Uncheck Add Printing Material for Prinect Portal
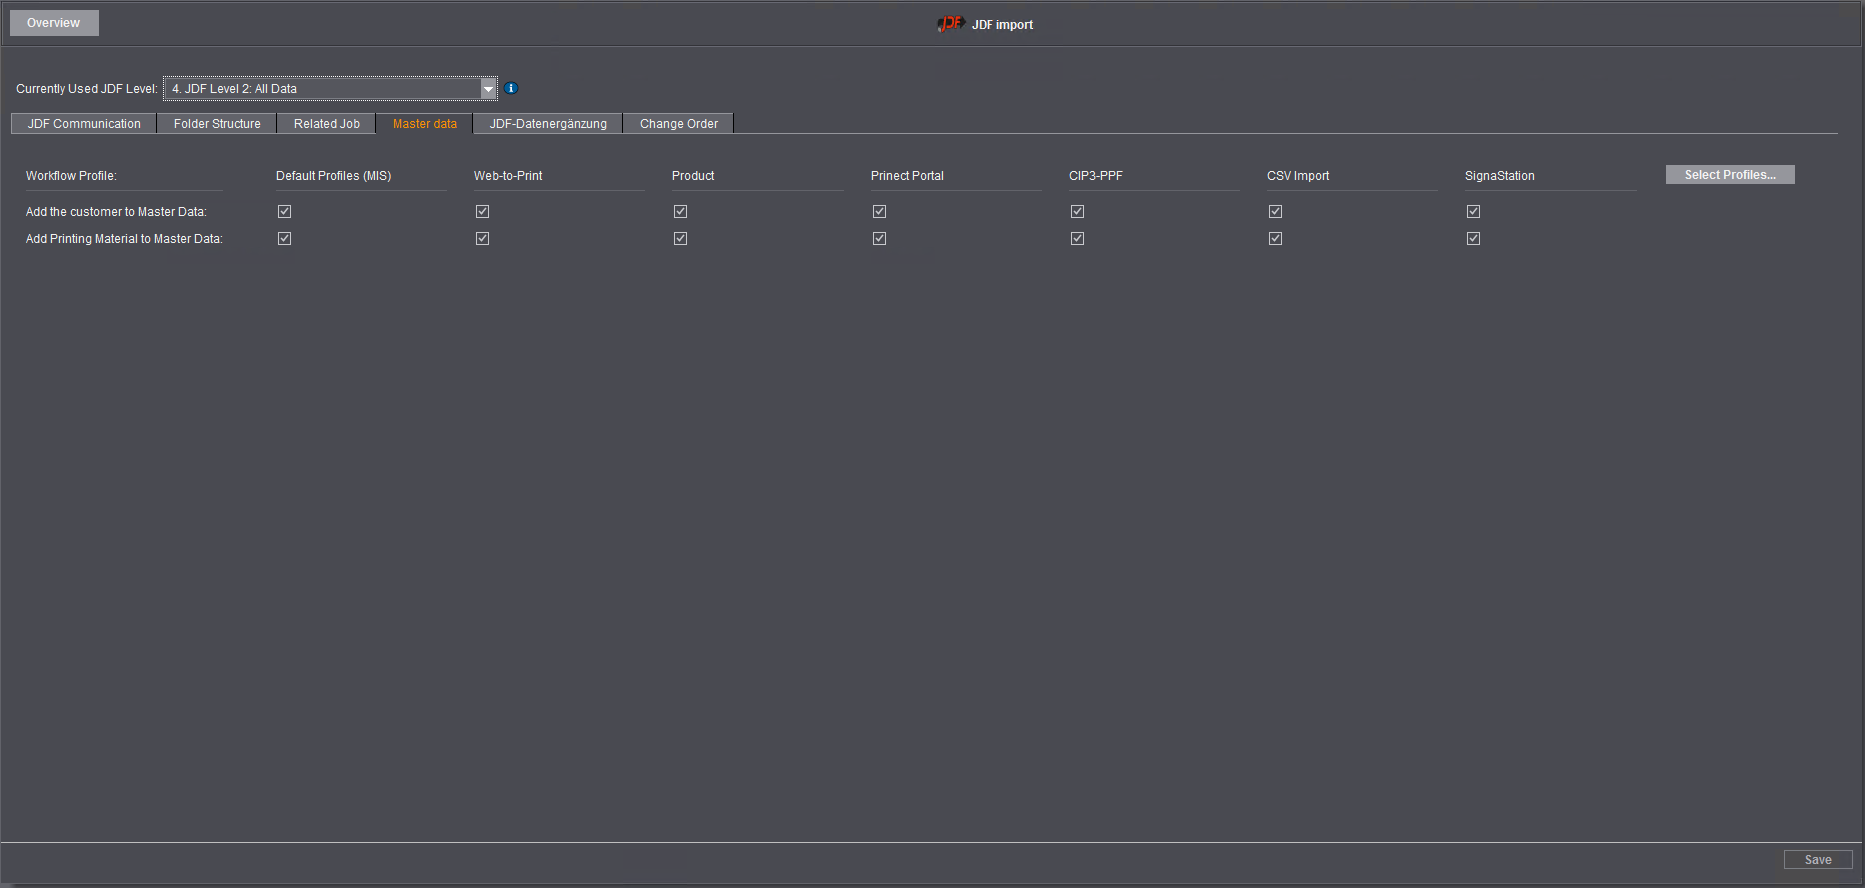This screenshot has height=888, width=1865. (x=880, y=239)
